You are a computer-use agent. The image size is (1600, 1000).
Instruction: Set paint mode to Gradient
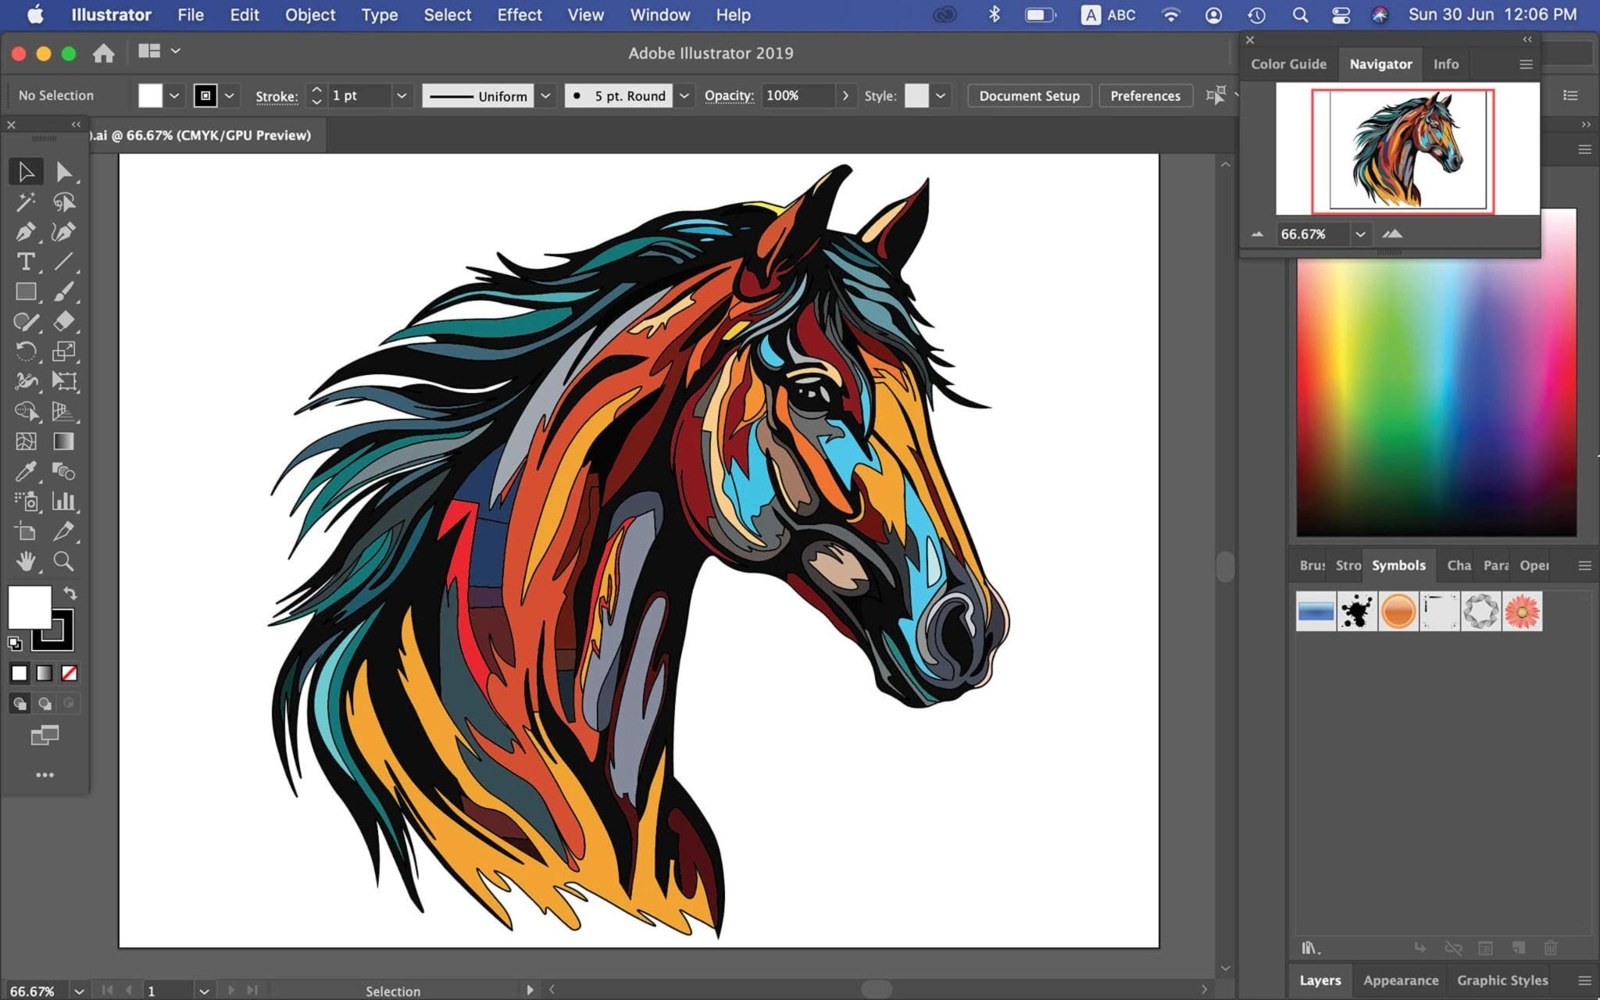click(x=44, y=674)
